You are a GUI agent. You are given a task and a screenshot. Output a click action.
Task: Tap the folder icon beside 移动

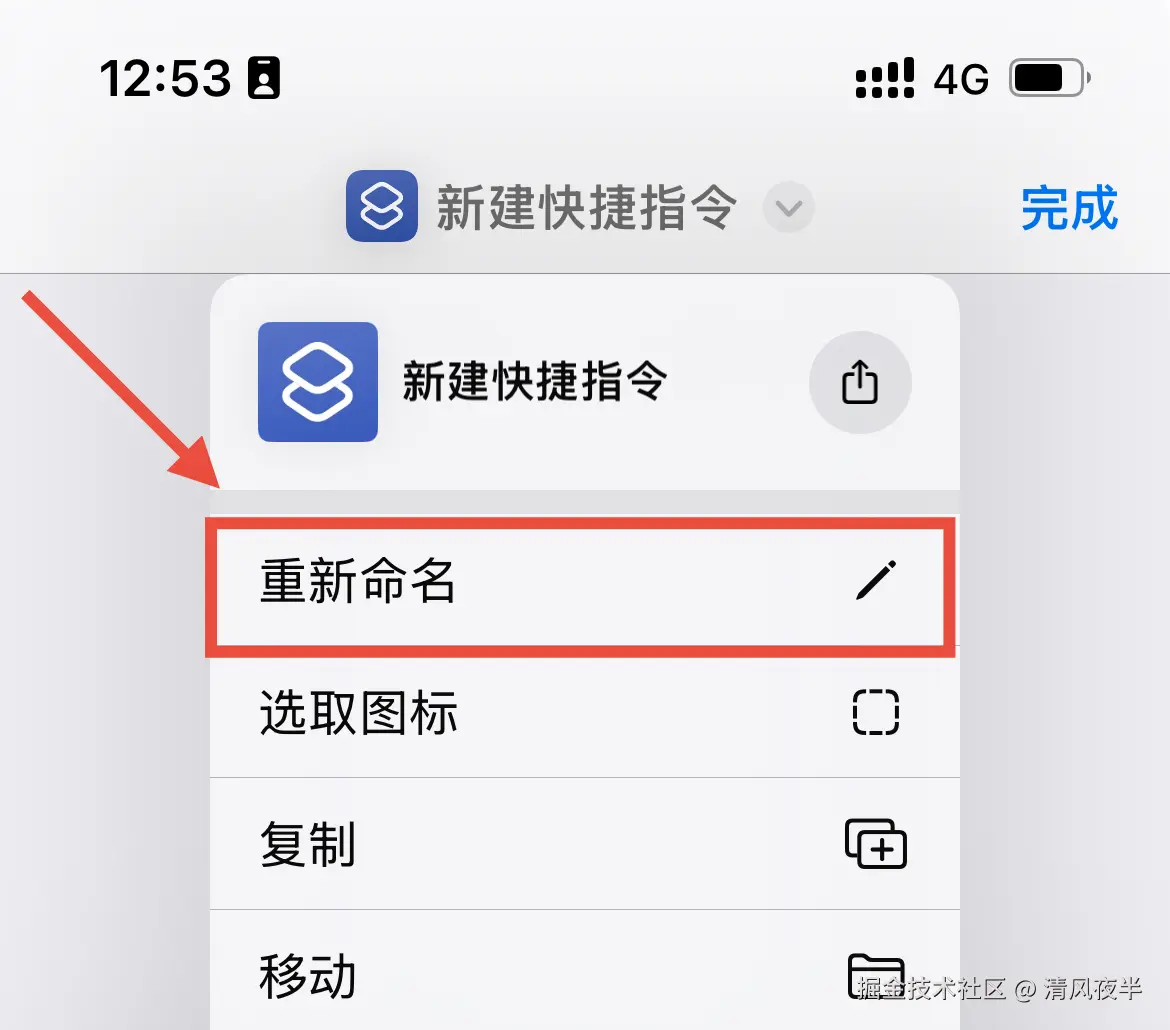pyautogui.click(x=876, y=975)
